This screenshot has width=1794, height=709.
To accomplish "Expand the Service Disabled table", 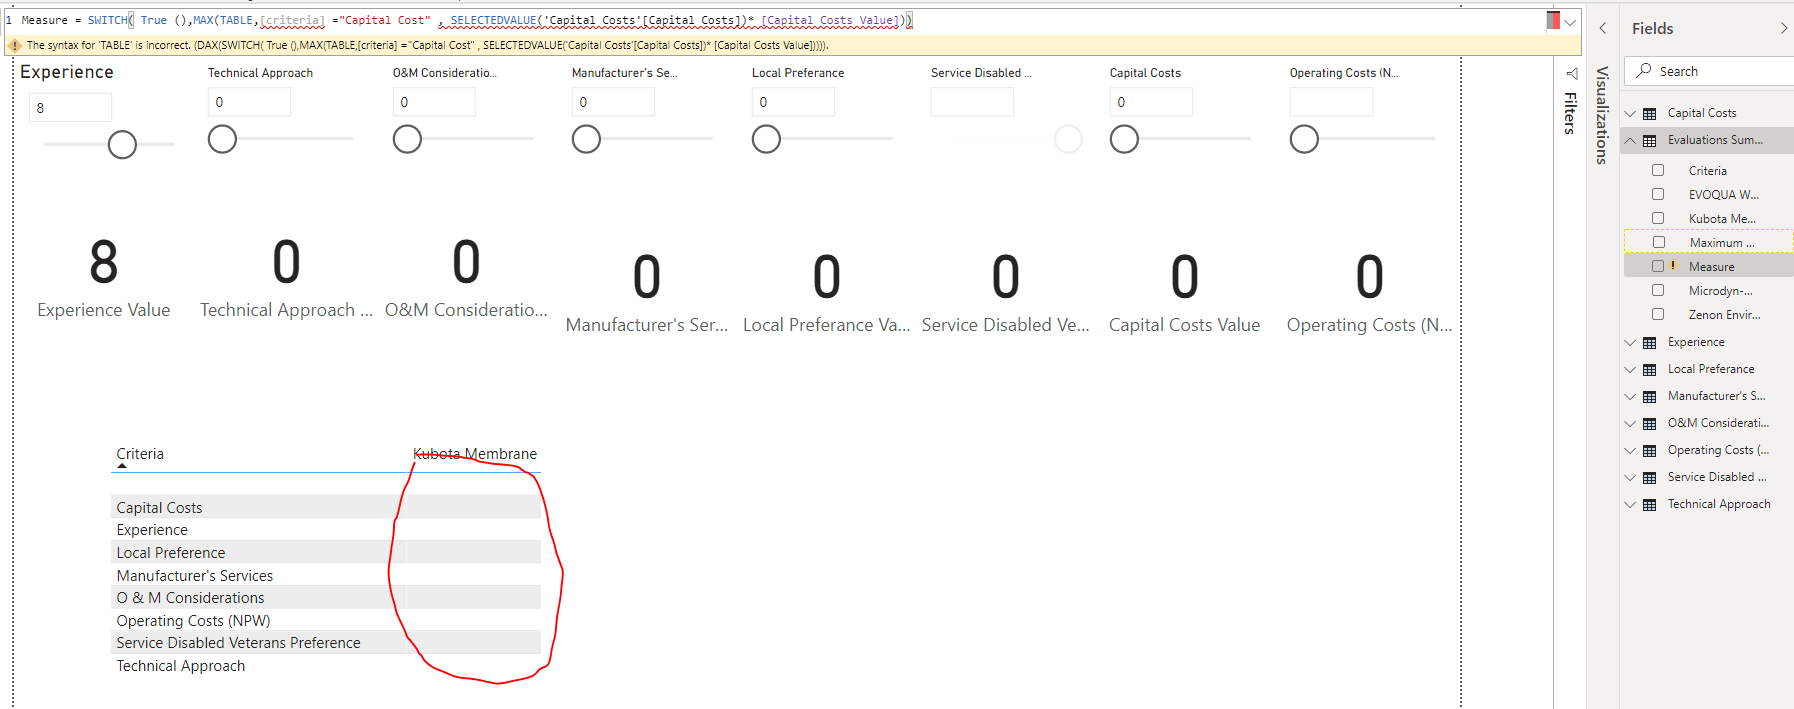I will (x=1630, y=477).
